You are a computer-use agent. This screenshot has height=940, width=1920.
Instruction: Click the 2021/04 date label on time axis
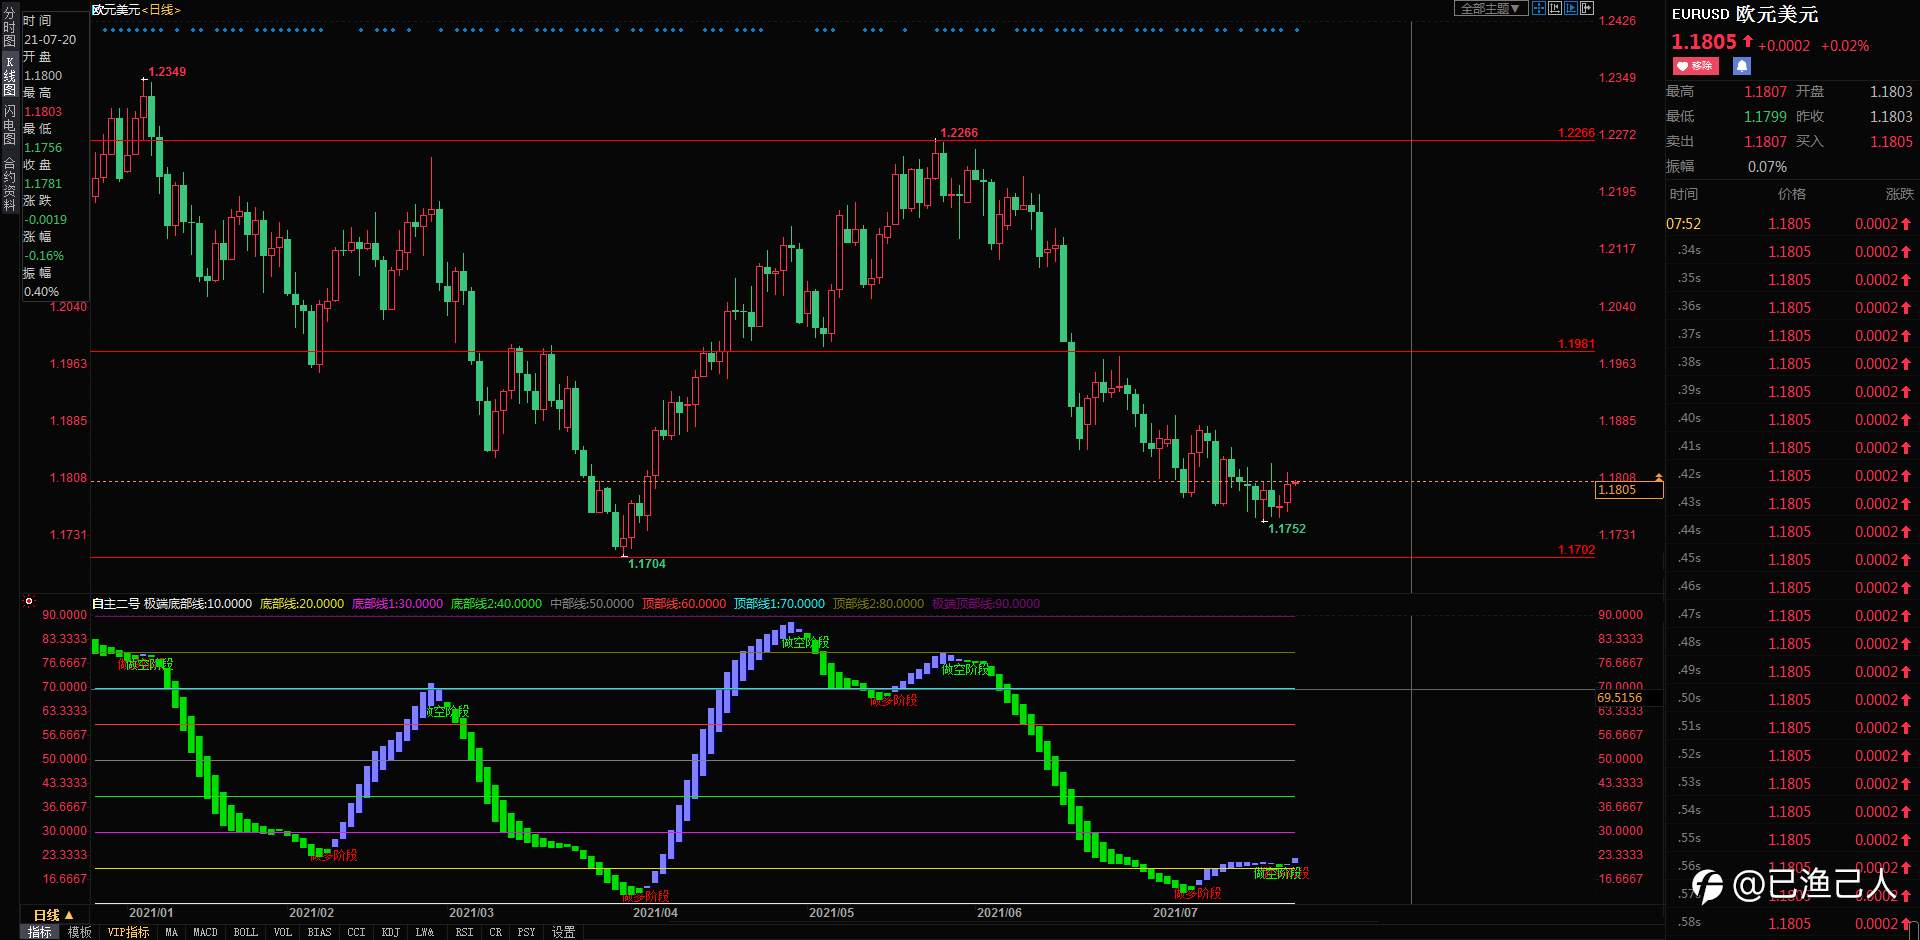click(655, 913)
